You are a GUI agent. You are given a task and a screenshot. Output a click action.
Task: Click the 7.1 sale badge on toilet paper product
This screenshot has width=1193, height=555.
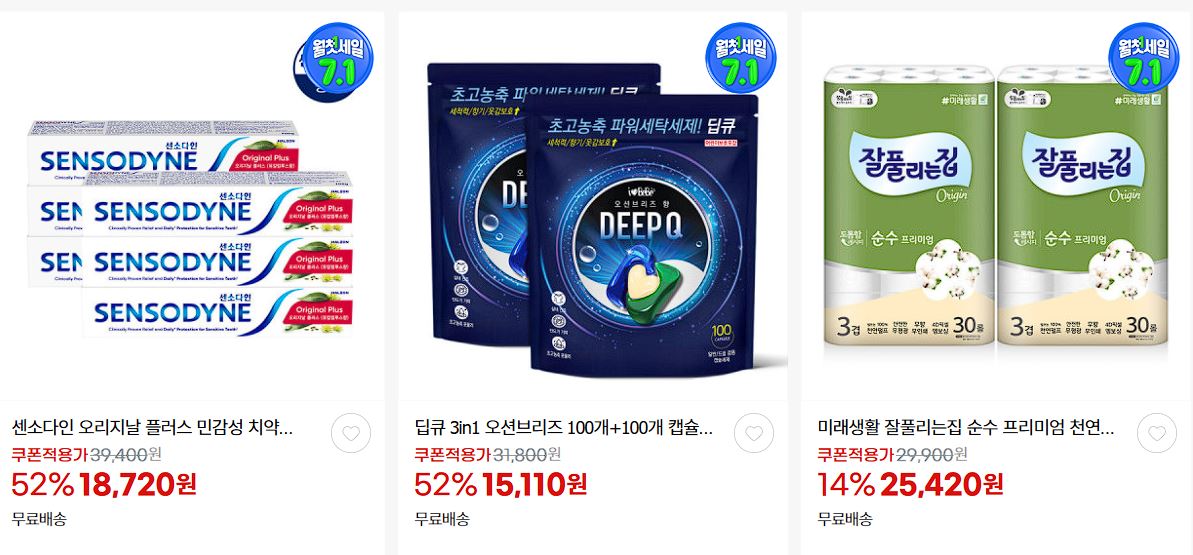[x=1144, y=57]
